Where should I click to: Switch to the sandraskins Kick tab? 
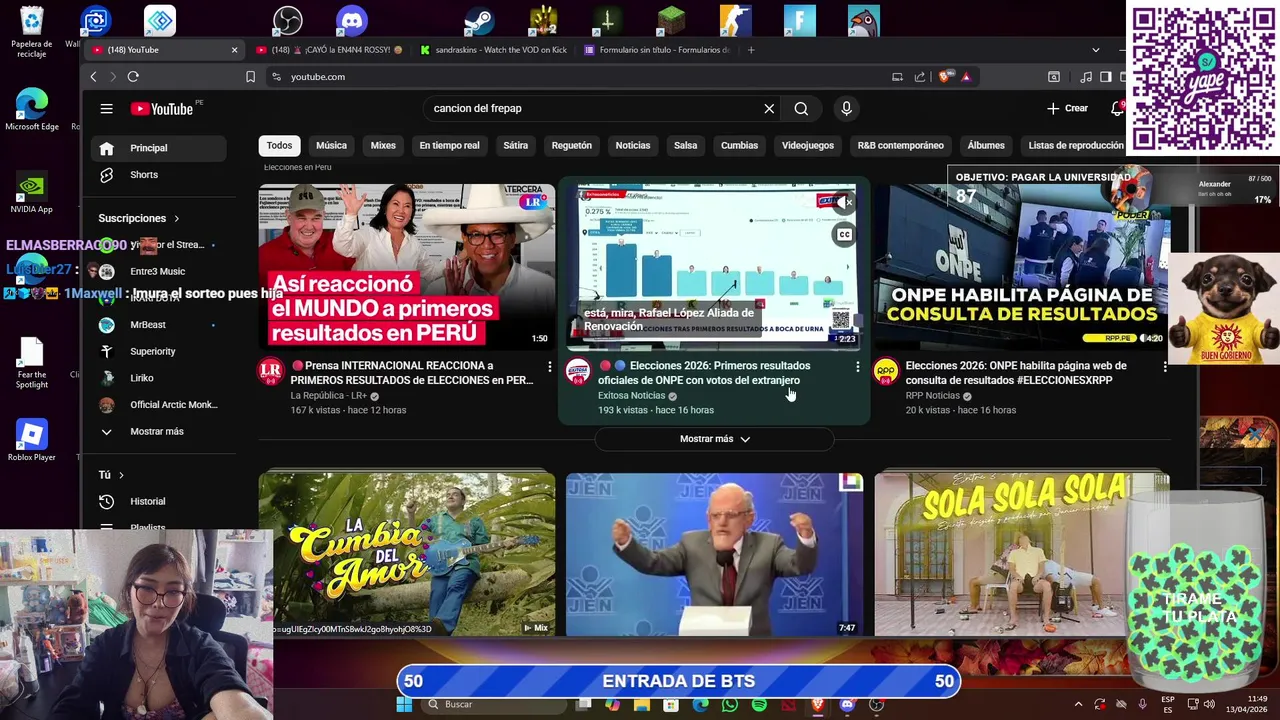493,50
